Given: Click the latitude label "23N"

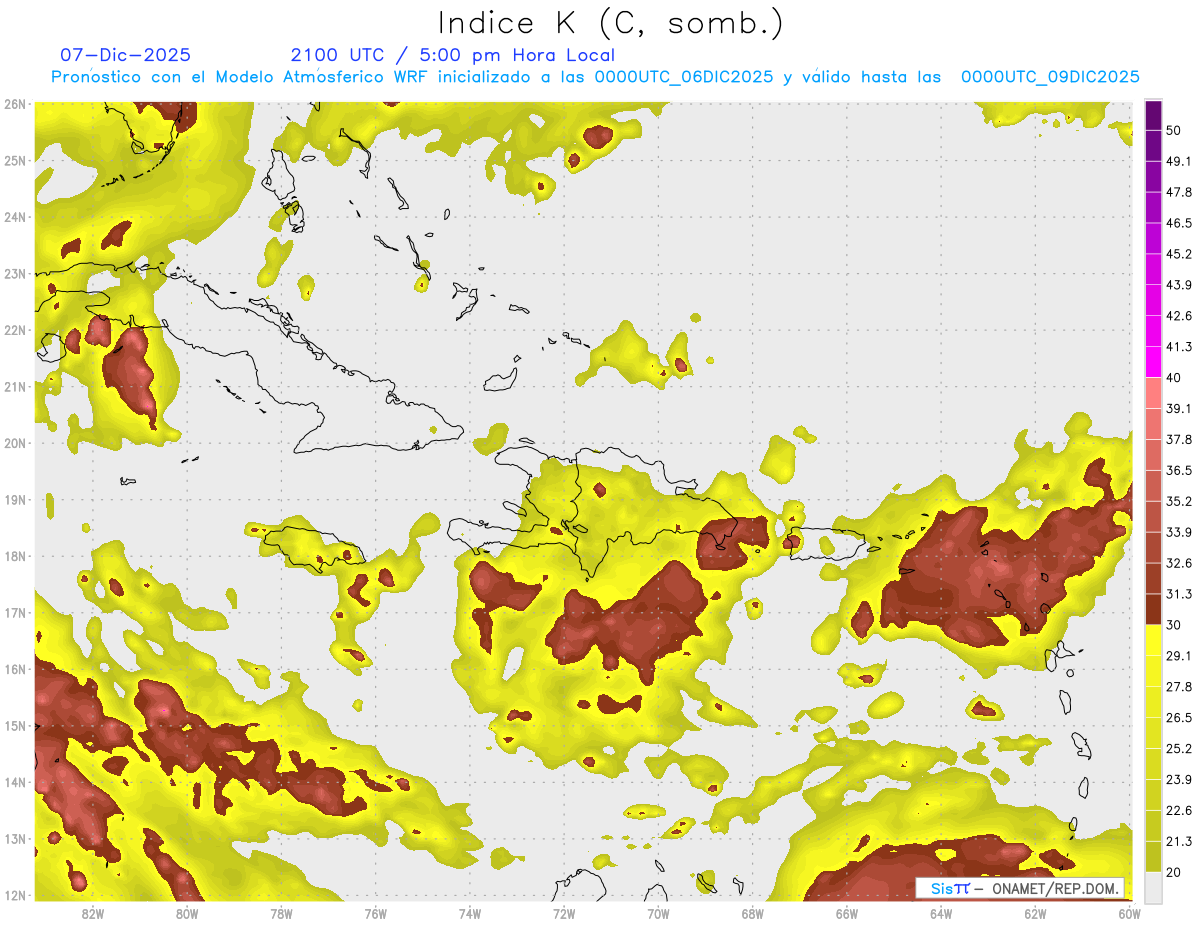Looking at the screenshot, I should pos(15,273).
